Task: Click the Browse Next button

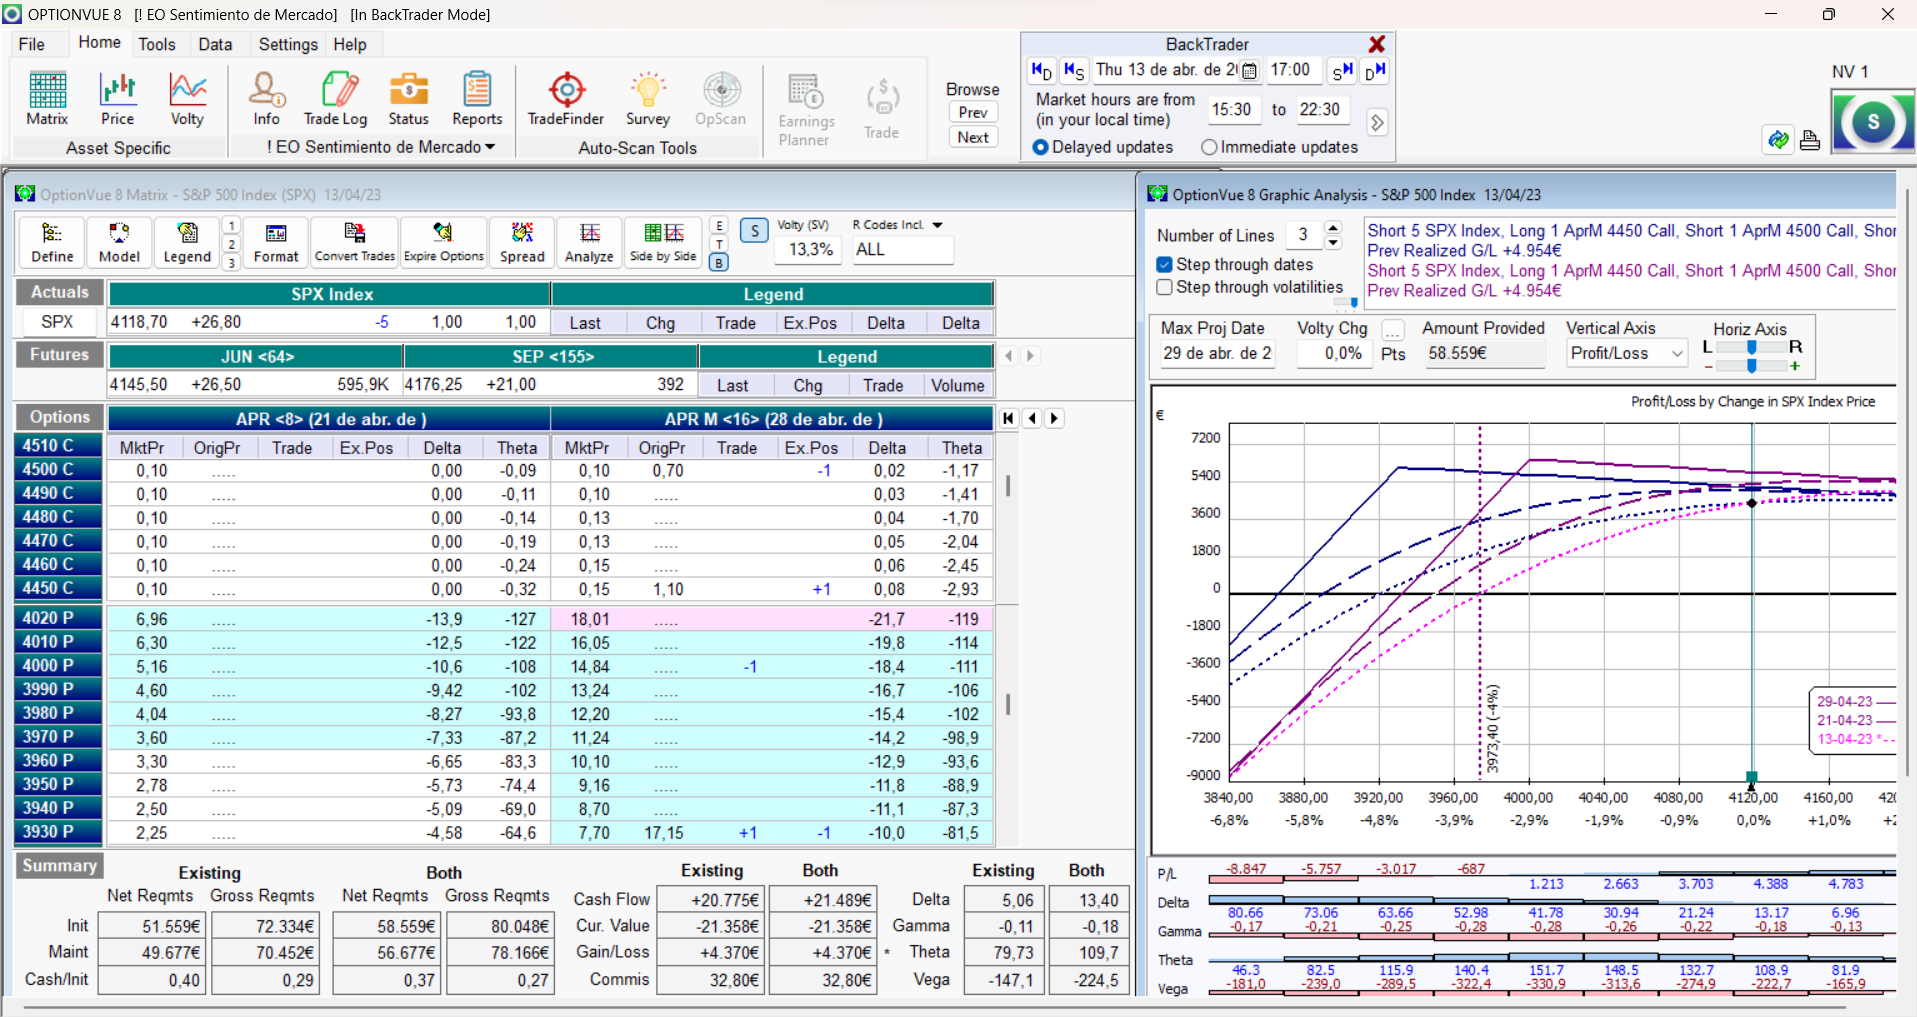Action: (973, 137)
